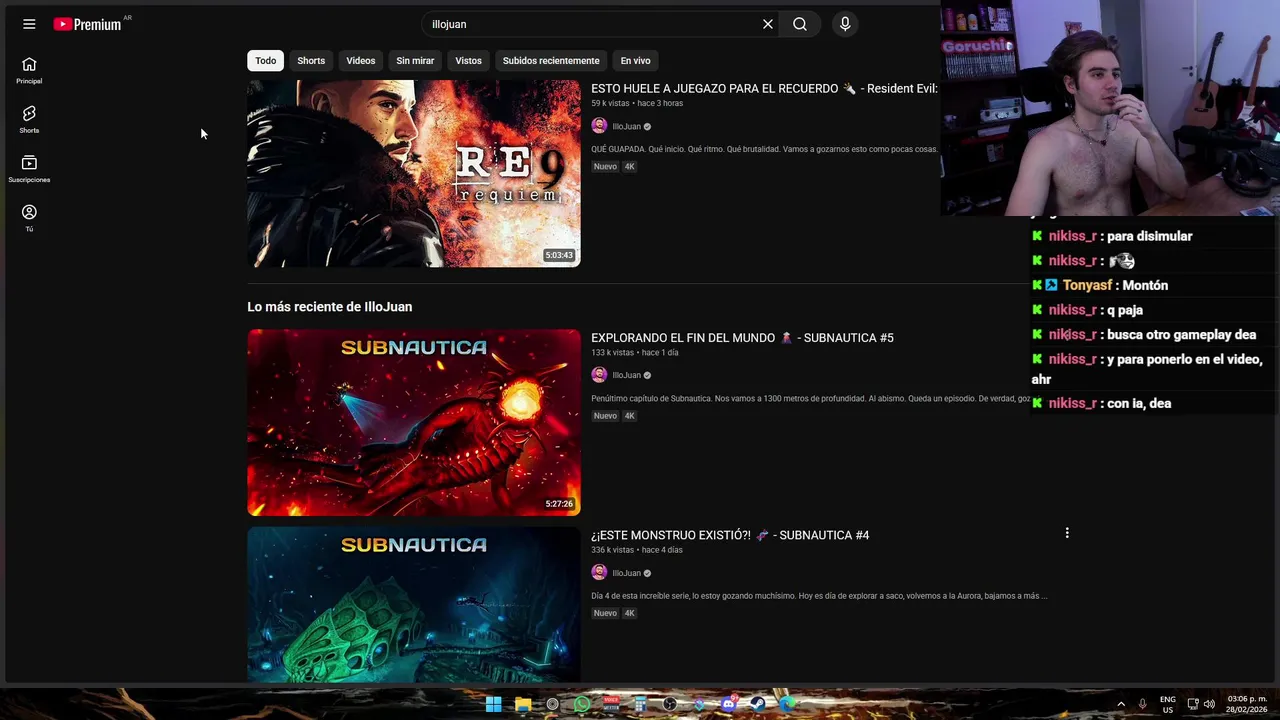Click Tonyasf 'Montón' chat message
This screenshot has width=1280, height=720.
1100,285
